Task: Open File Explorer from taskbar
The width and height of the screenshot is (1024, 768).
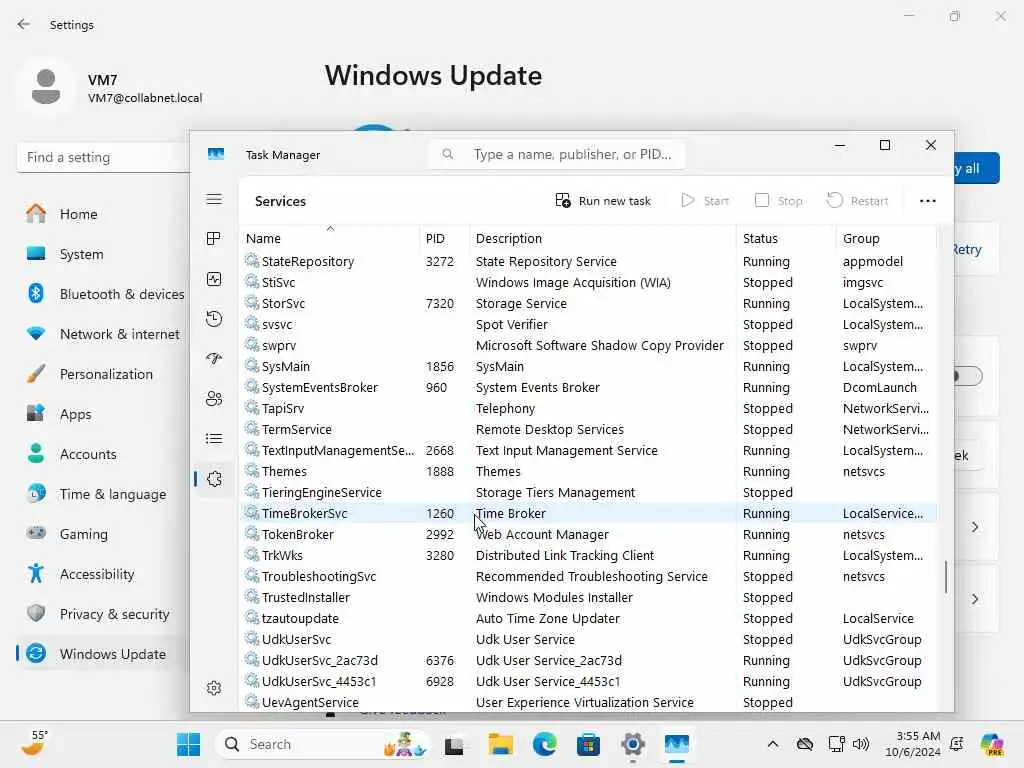Action: point(501,744)
